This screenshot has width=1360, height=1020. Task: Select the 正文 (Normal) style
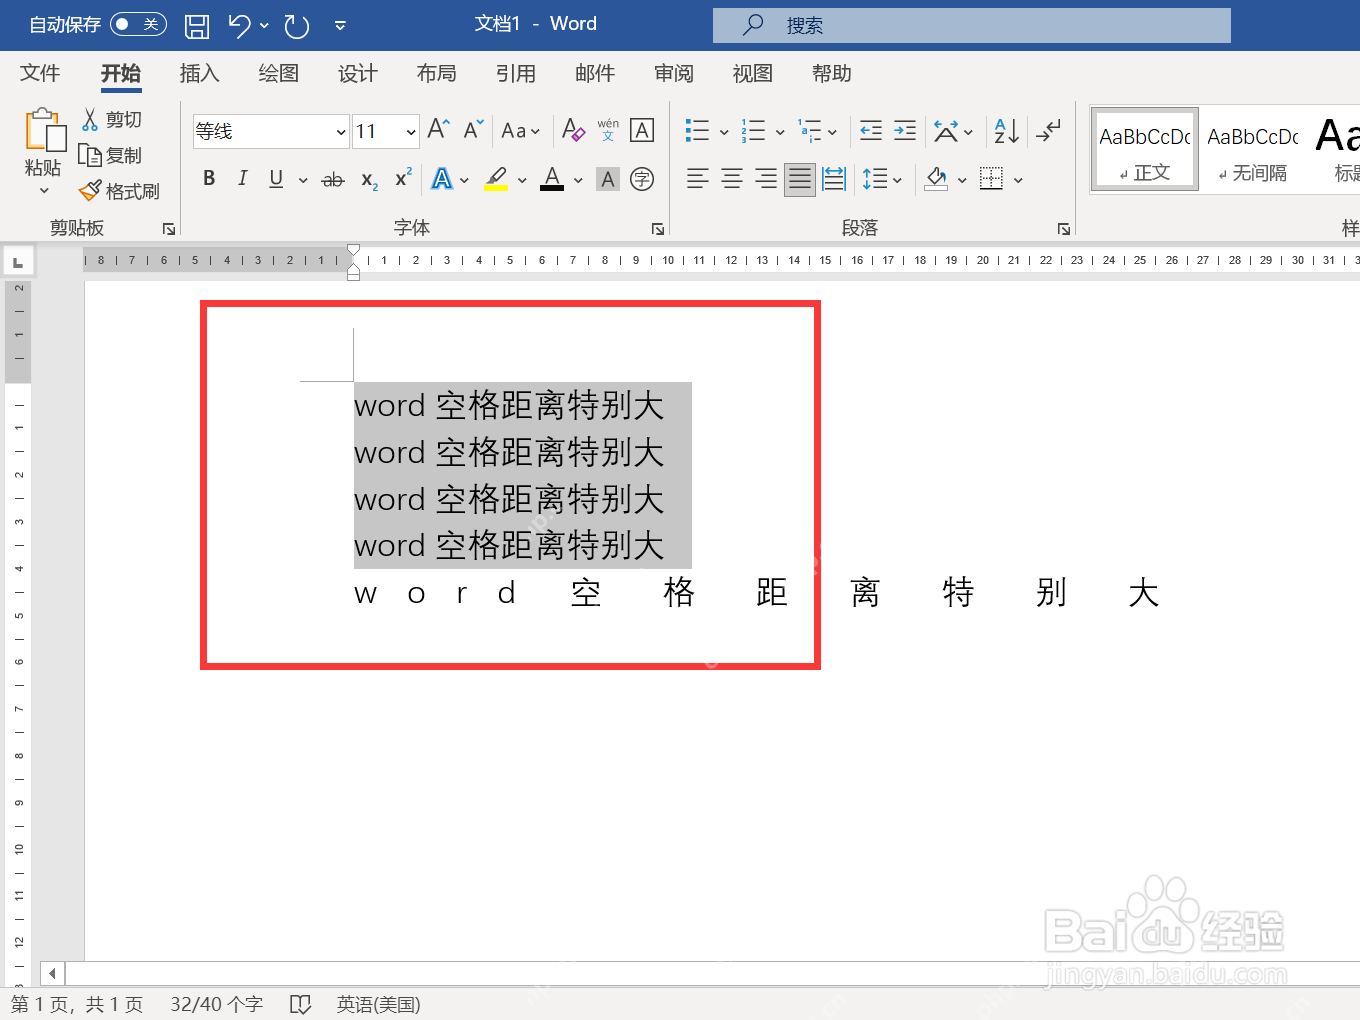(x=1145, y=150)
